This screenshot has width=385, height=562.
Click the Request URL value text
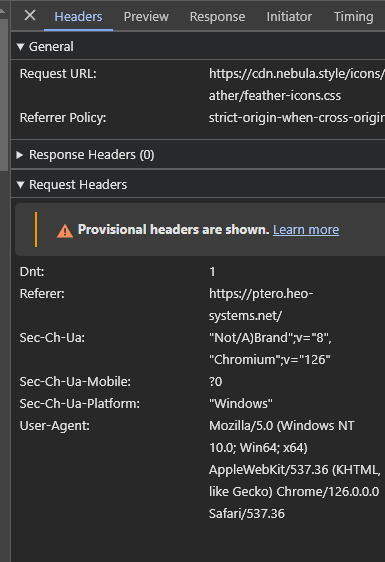coord(297,85)
